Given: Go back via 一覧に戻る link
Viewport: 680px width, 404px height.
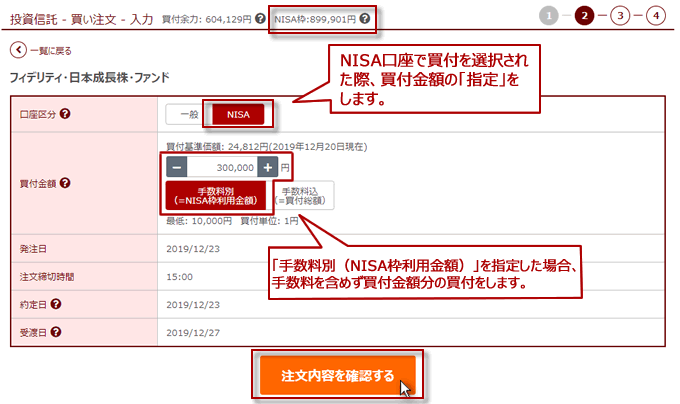Looking at the screenshot, I should point(51,51).
